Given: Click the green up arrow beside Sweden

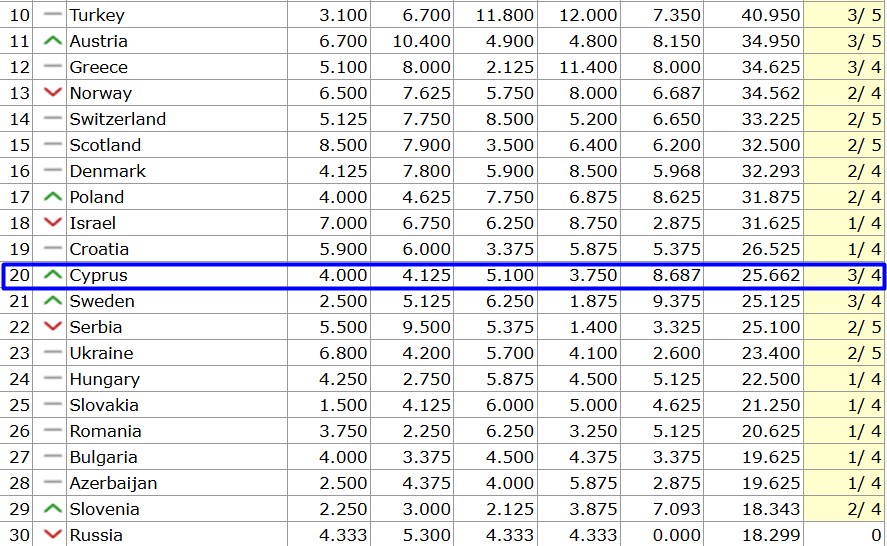Looking at the screenshot, I should point(53,301).
